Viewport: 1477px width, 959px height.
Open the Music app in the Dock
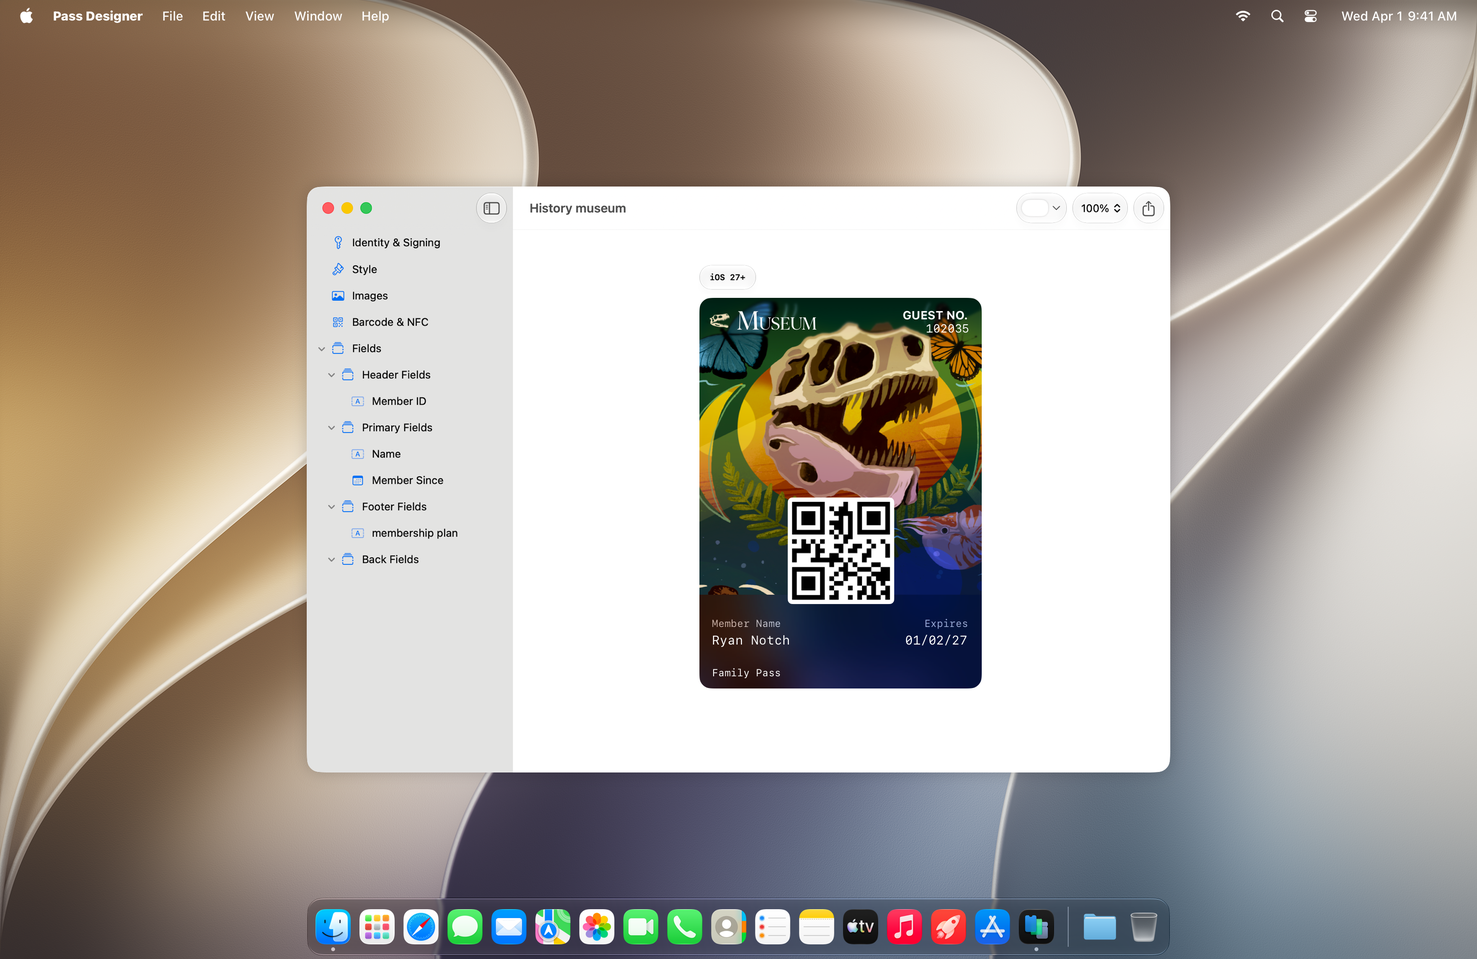click(904, 928)
